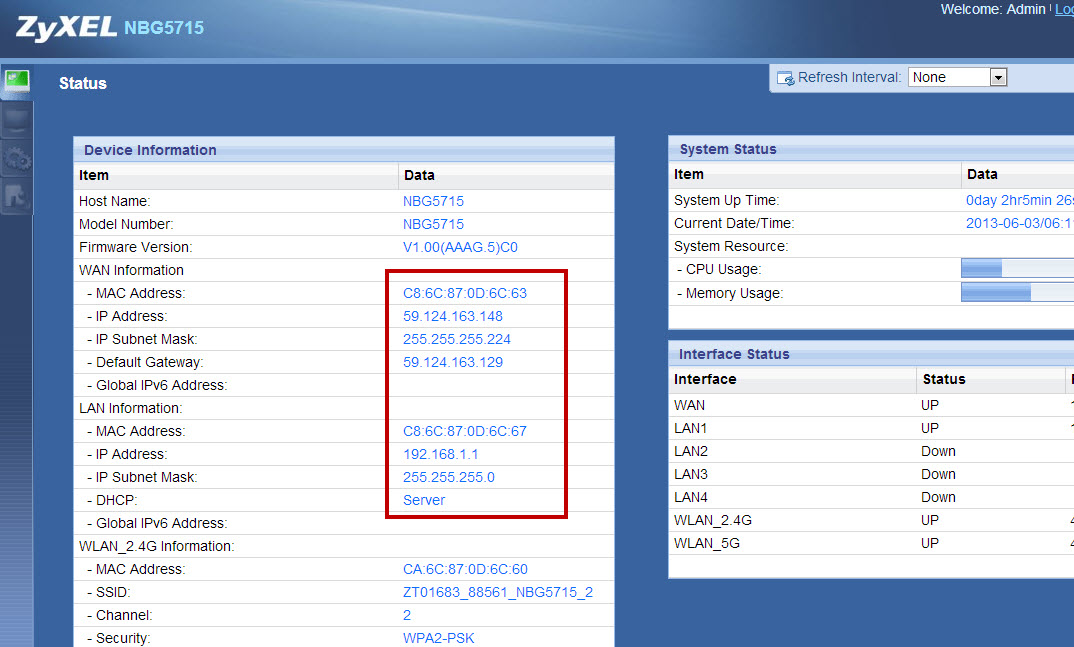Click the System Up Time value 0day 2hr5min
The image size is (1074, 647).
click(x=1019, y=200)
